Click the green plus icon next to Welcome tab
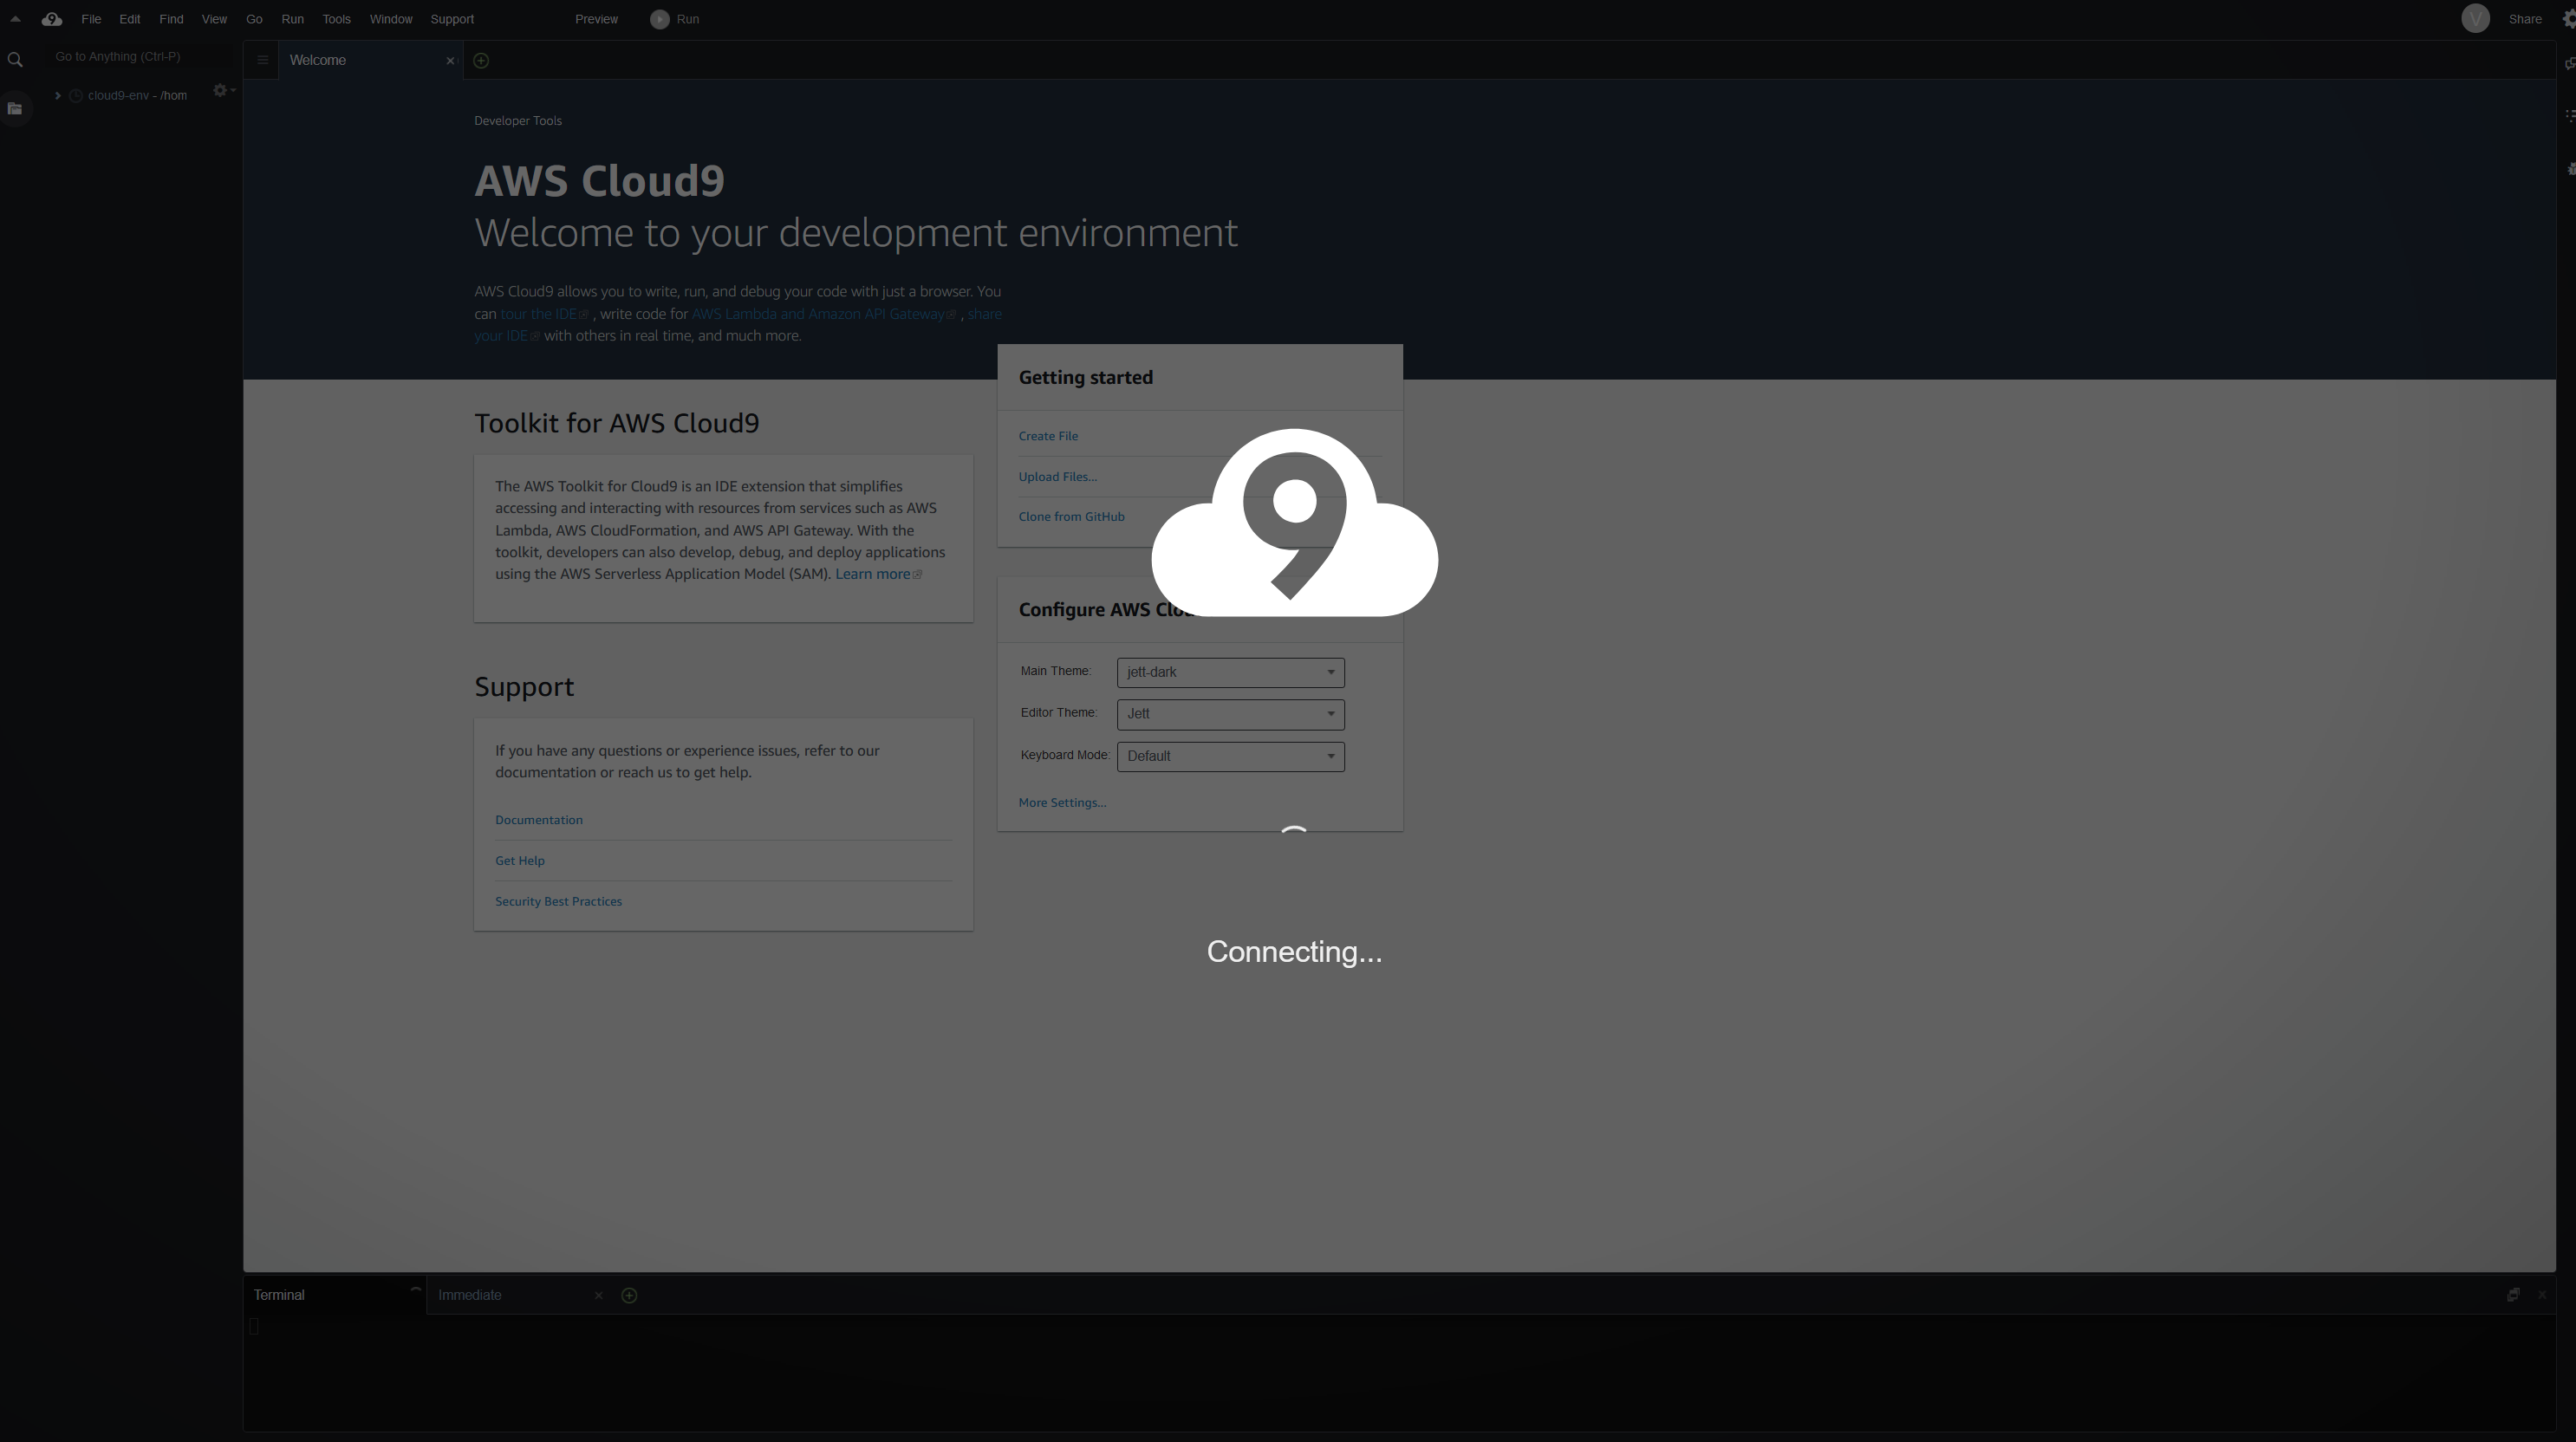Screen dimensions: 2576x1442 481,60
